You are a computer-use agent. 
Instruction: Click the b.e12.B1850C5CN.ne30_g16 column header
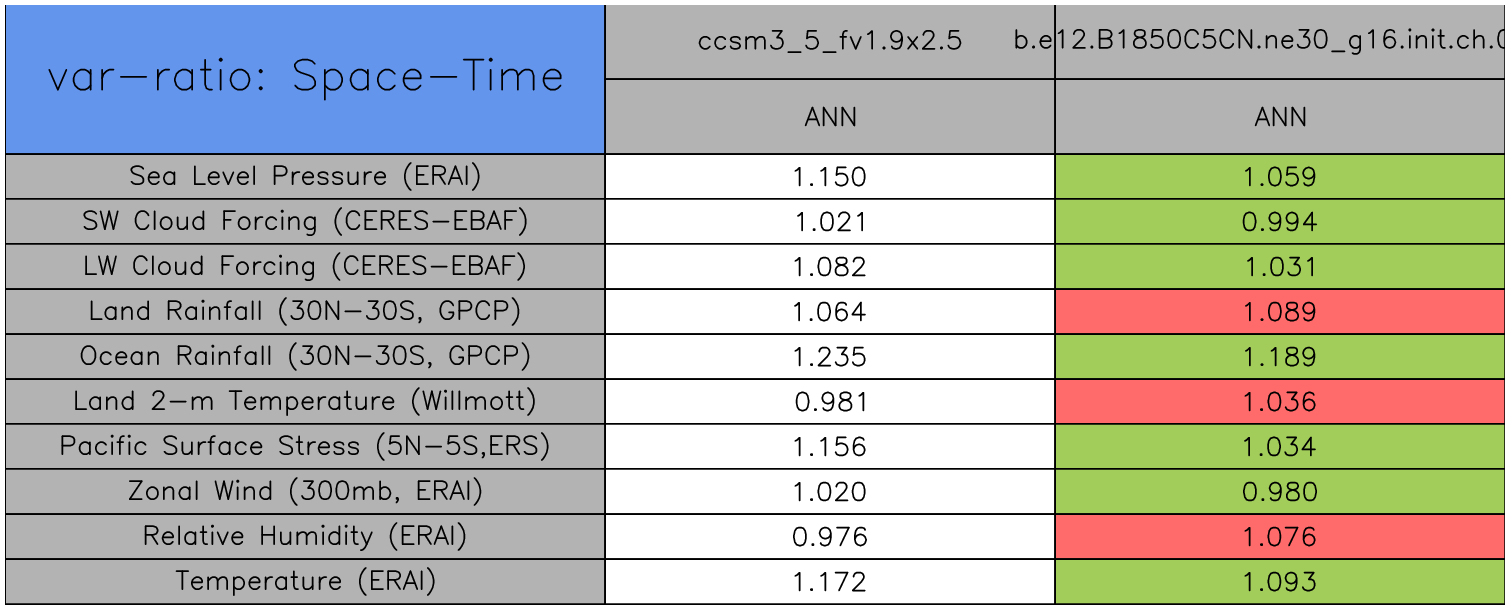1280,41
